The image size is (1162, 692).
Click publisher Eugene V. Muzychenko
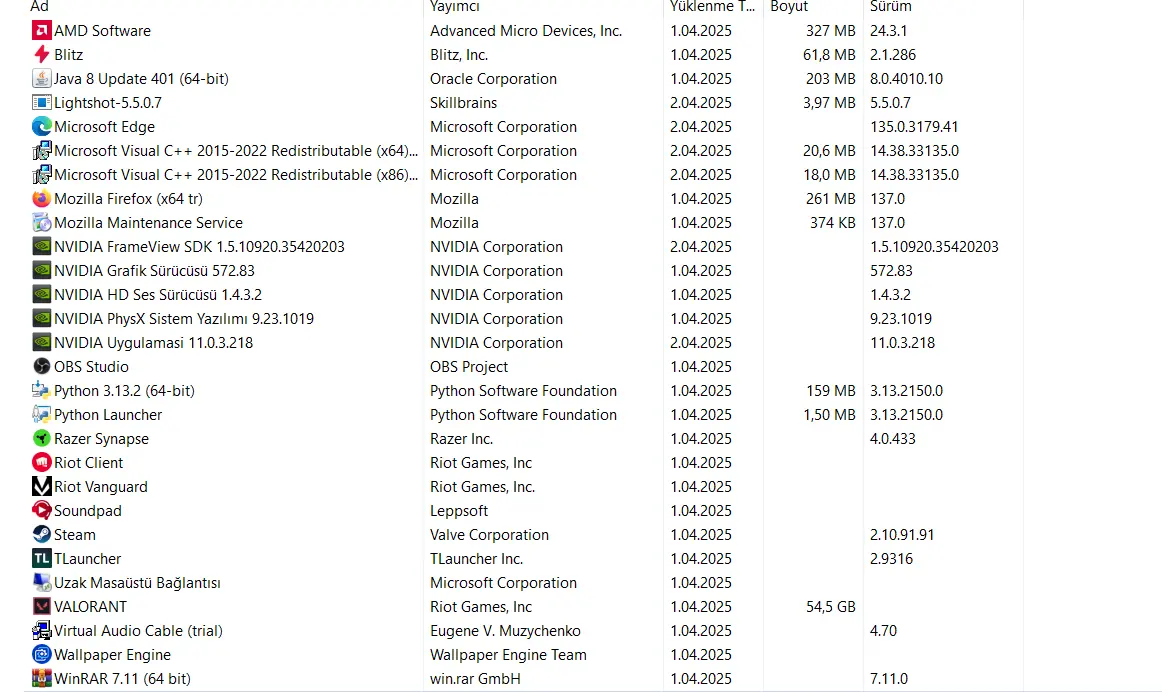[505, 631]
